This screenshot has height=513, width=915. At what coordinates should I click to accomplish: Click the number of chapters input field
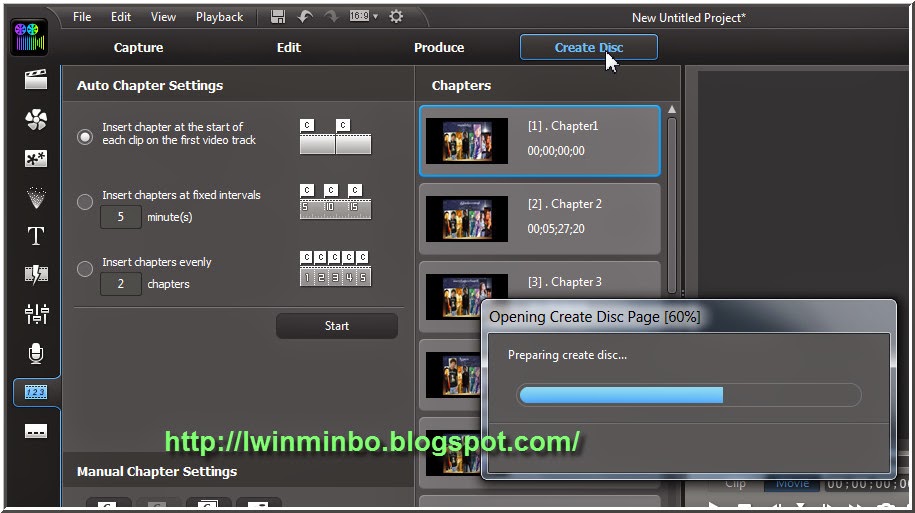[121, 284]
